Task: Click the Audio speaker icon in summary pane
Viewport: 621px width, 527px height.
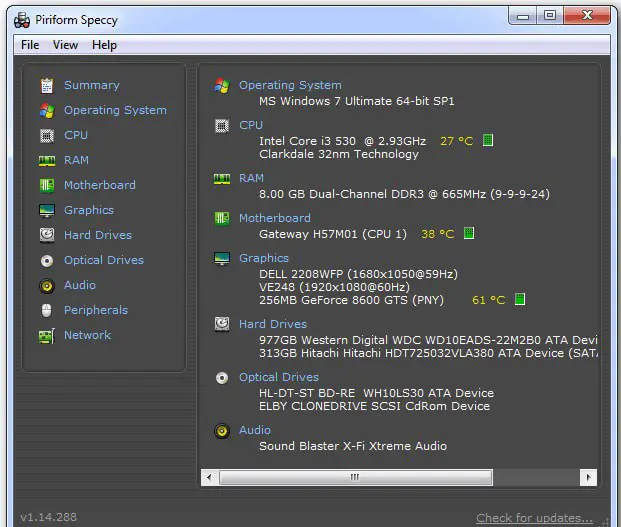Action: tap(222, 431)
